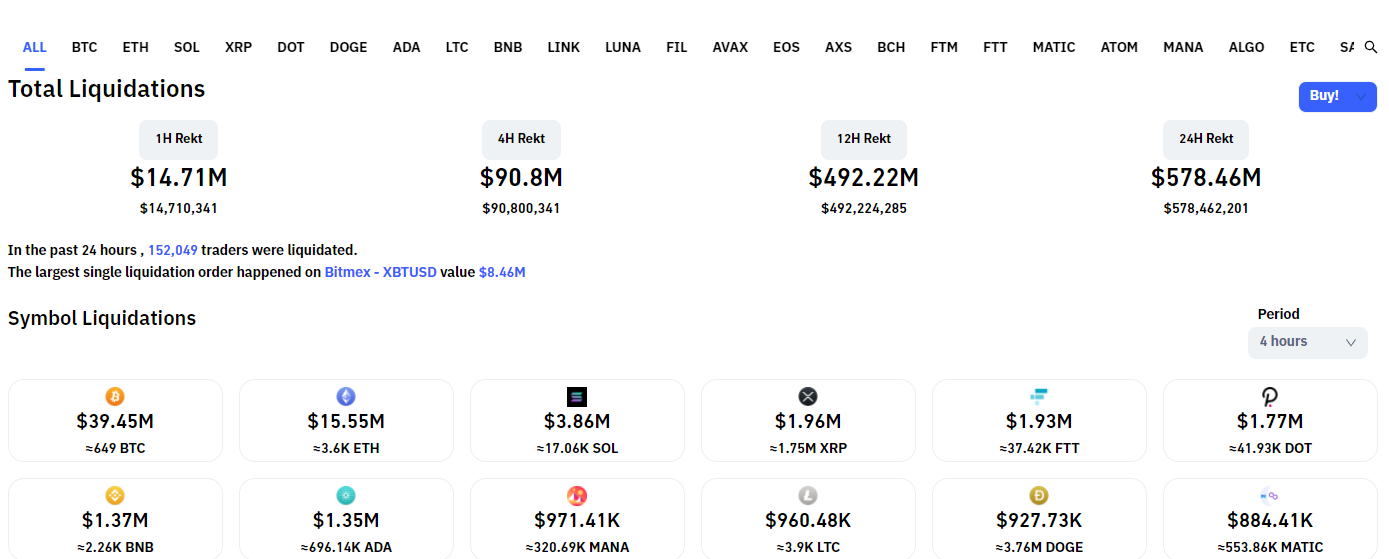Click the search magnifier icon
The height and width of the screenshot is (559, 1389).
[x=1370, y=47]
